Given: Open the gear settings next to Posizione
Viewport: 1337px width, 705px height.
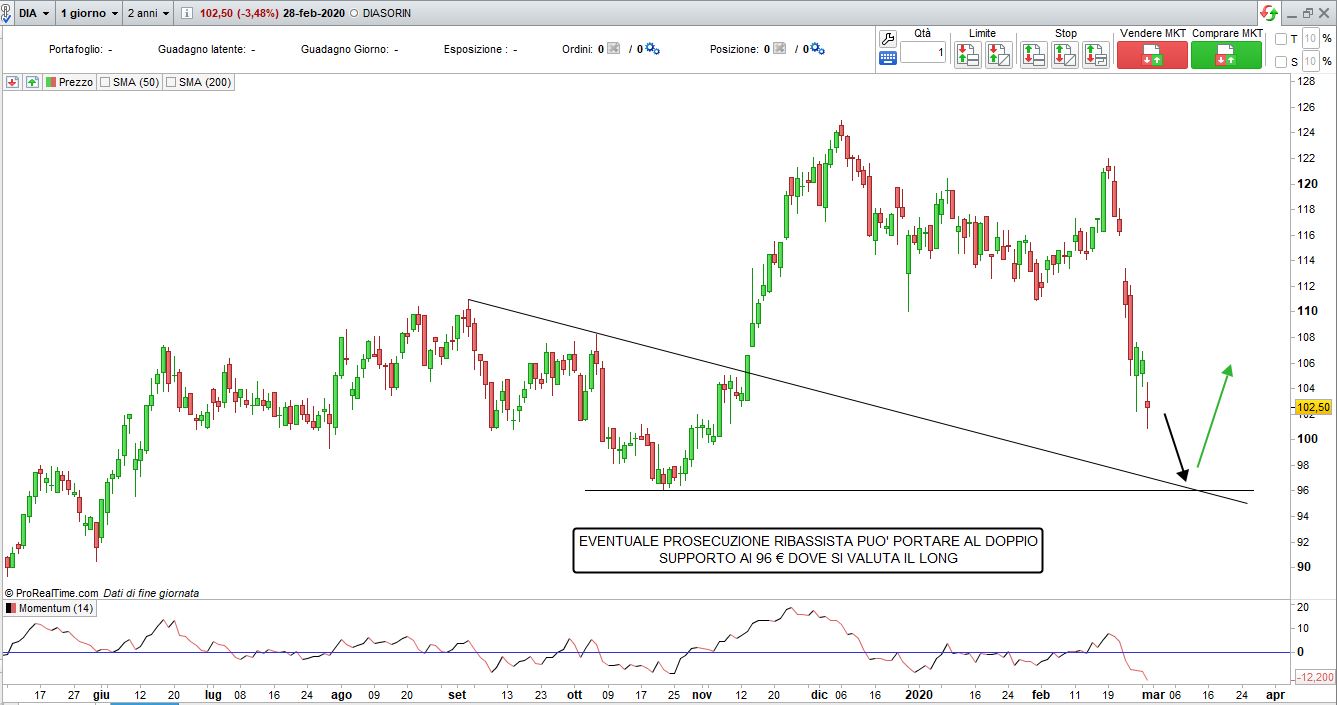Looking at the screenshot, I should 816,49.
